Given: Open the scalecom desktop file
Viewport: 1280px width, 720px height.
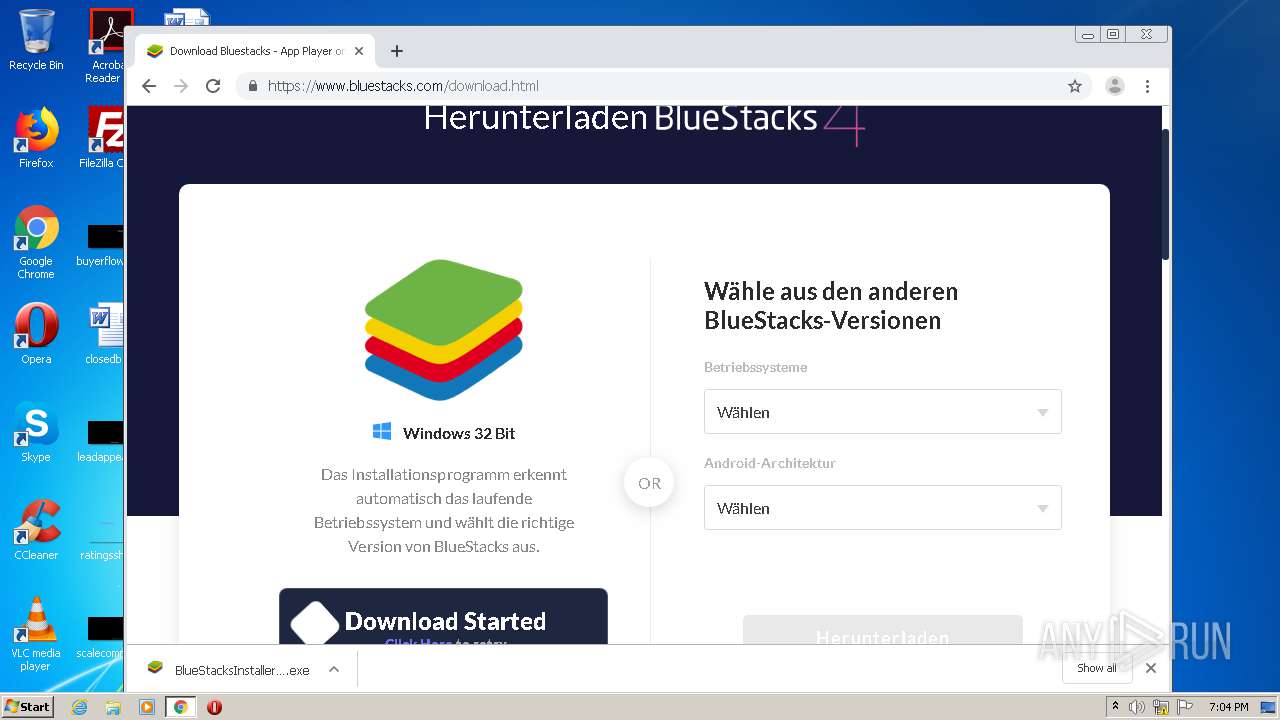Looking at the screenshot, I should 102,638.
